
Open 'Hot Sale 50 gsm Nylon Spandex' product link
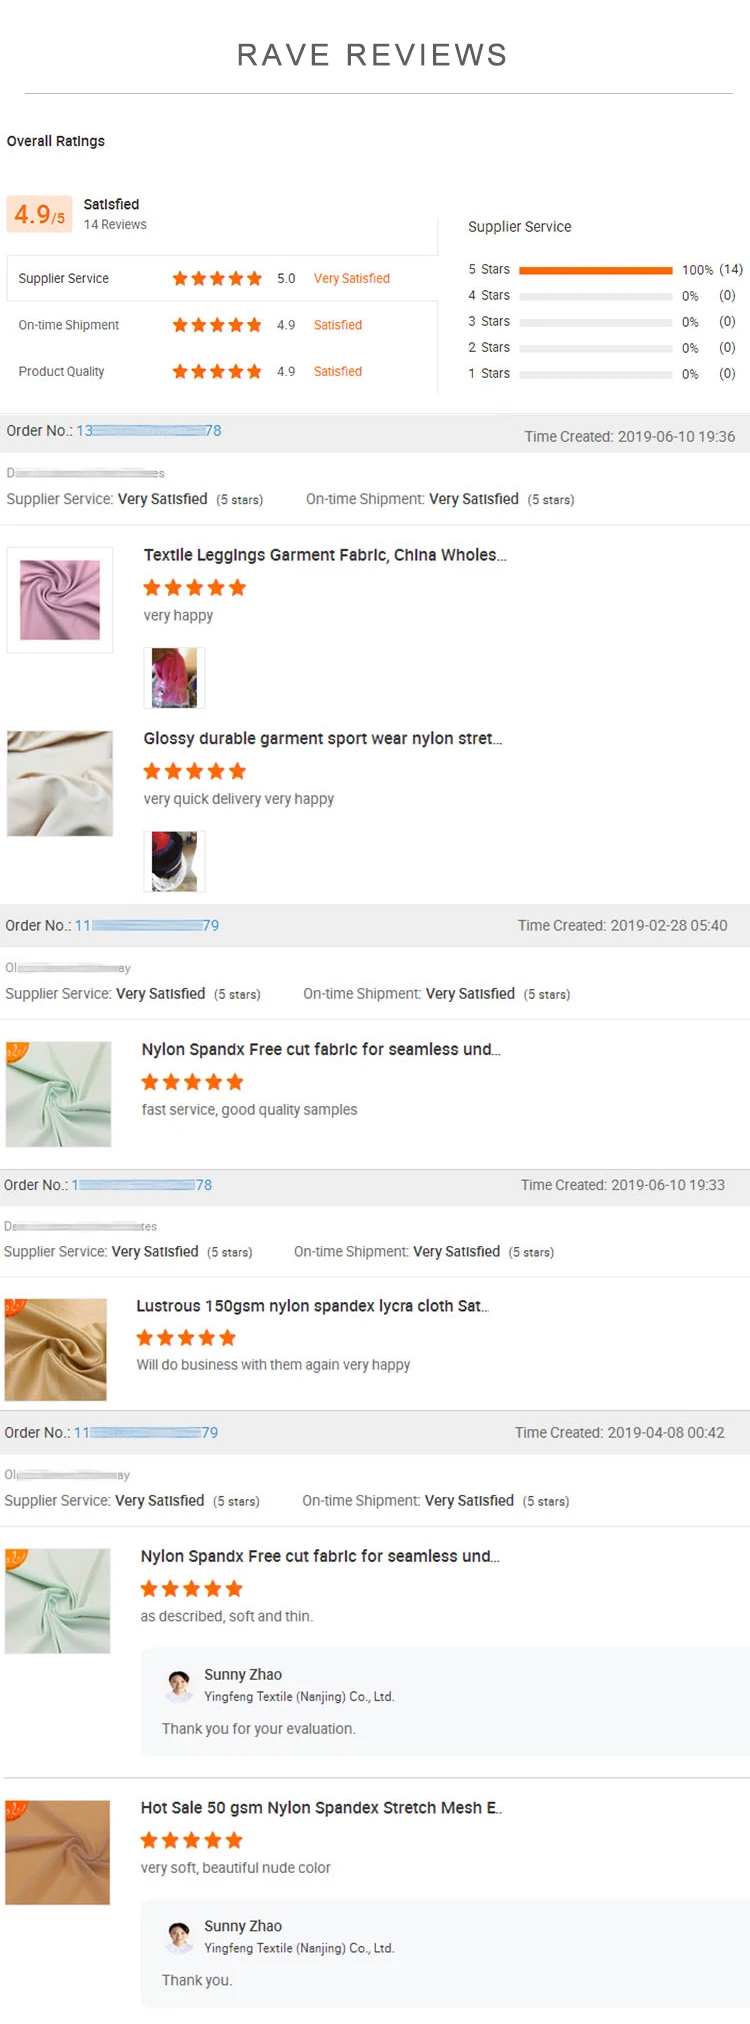(x=321, y=1808)
